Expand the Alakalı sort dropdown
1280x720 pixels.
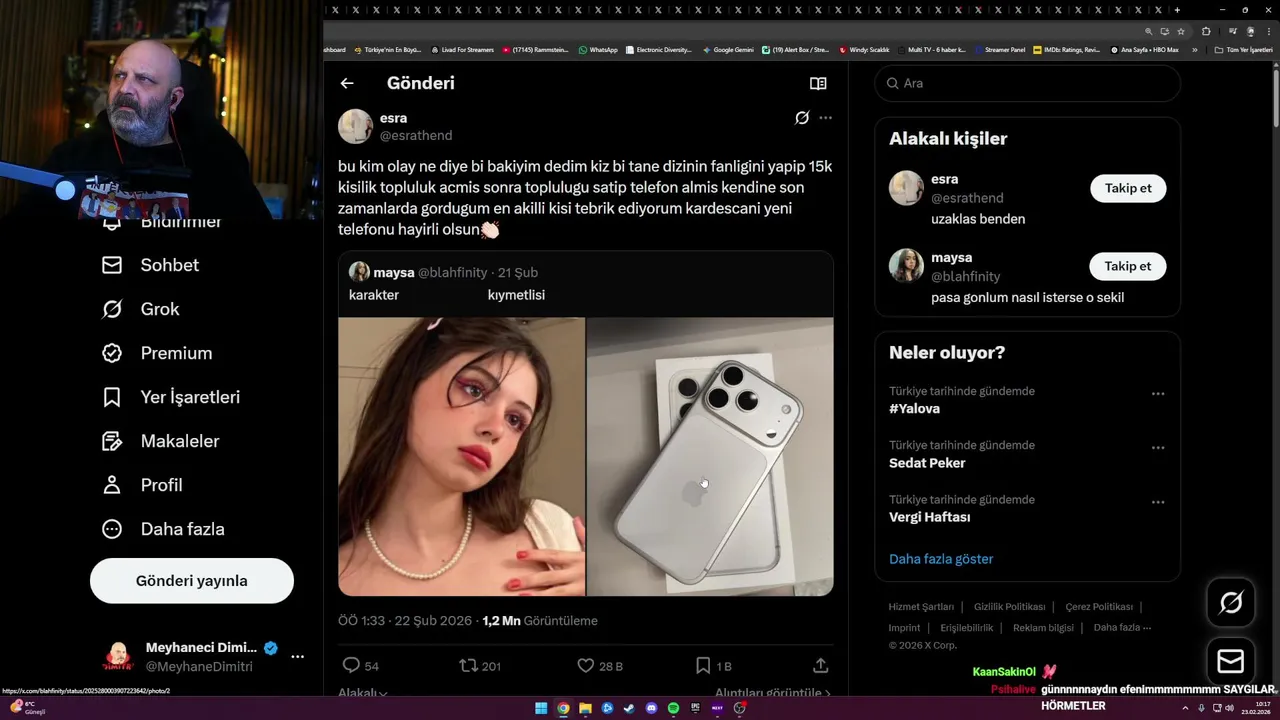coord(362,692)
